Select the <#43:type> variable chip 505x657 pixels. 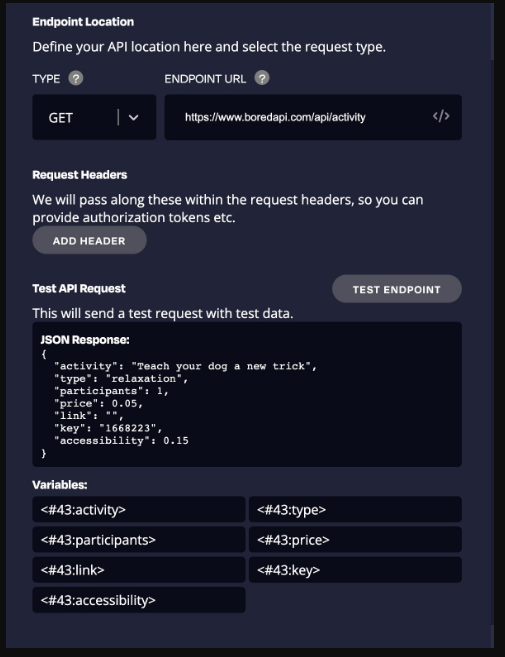355,510
